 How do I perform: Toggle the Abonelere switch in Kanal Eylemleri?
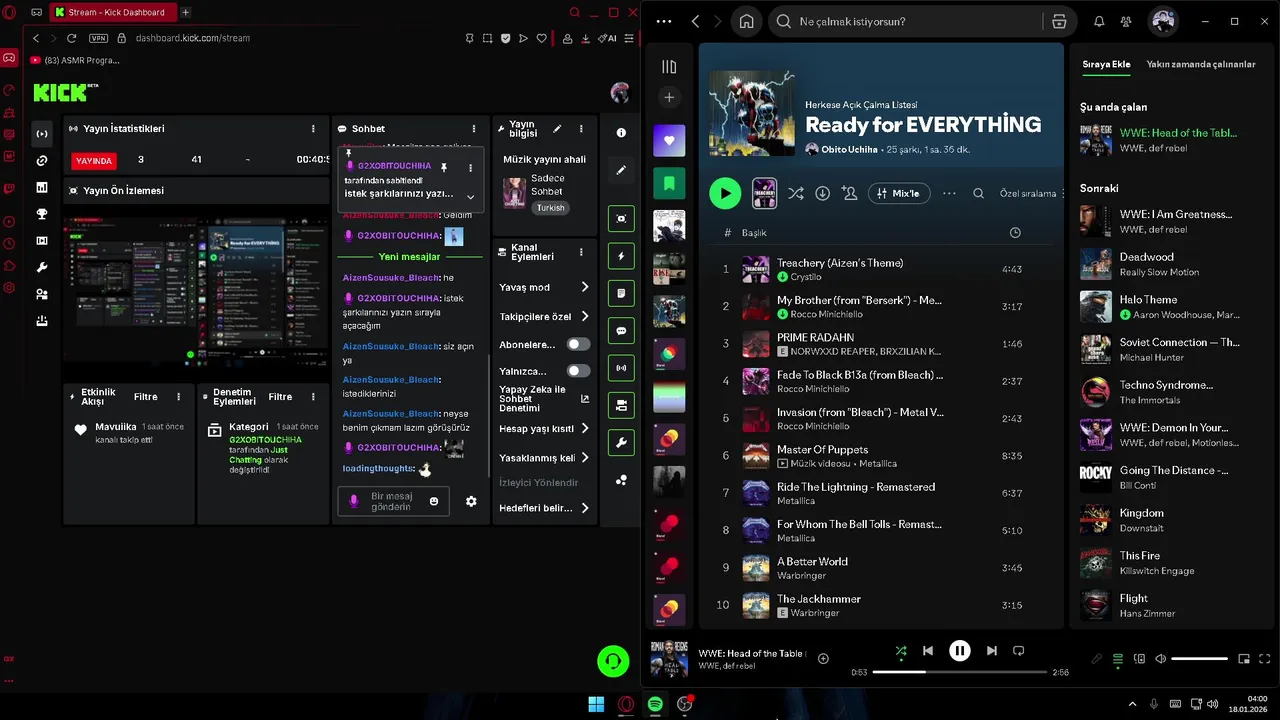578,344
